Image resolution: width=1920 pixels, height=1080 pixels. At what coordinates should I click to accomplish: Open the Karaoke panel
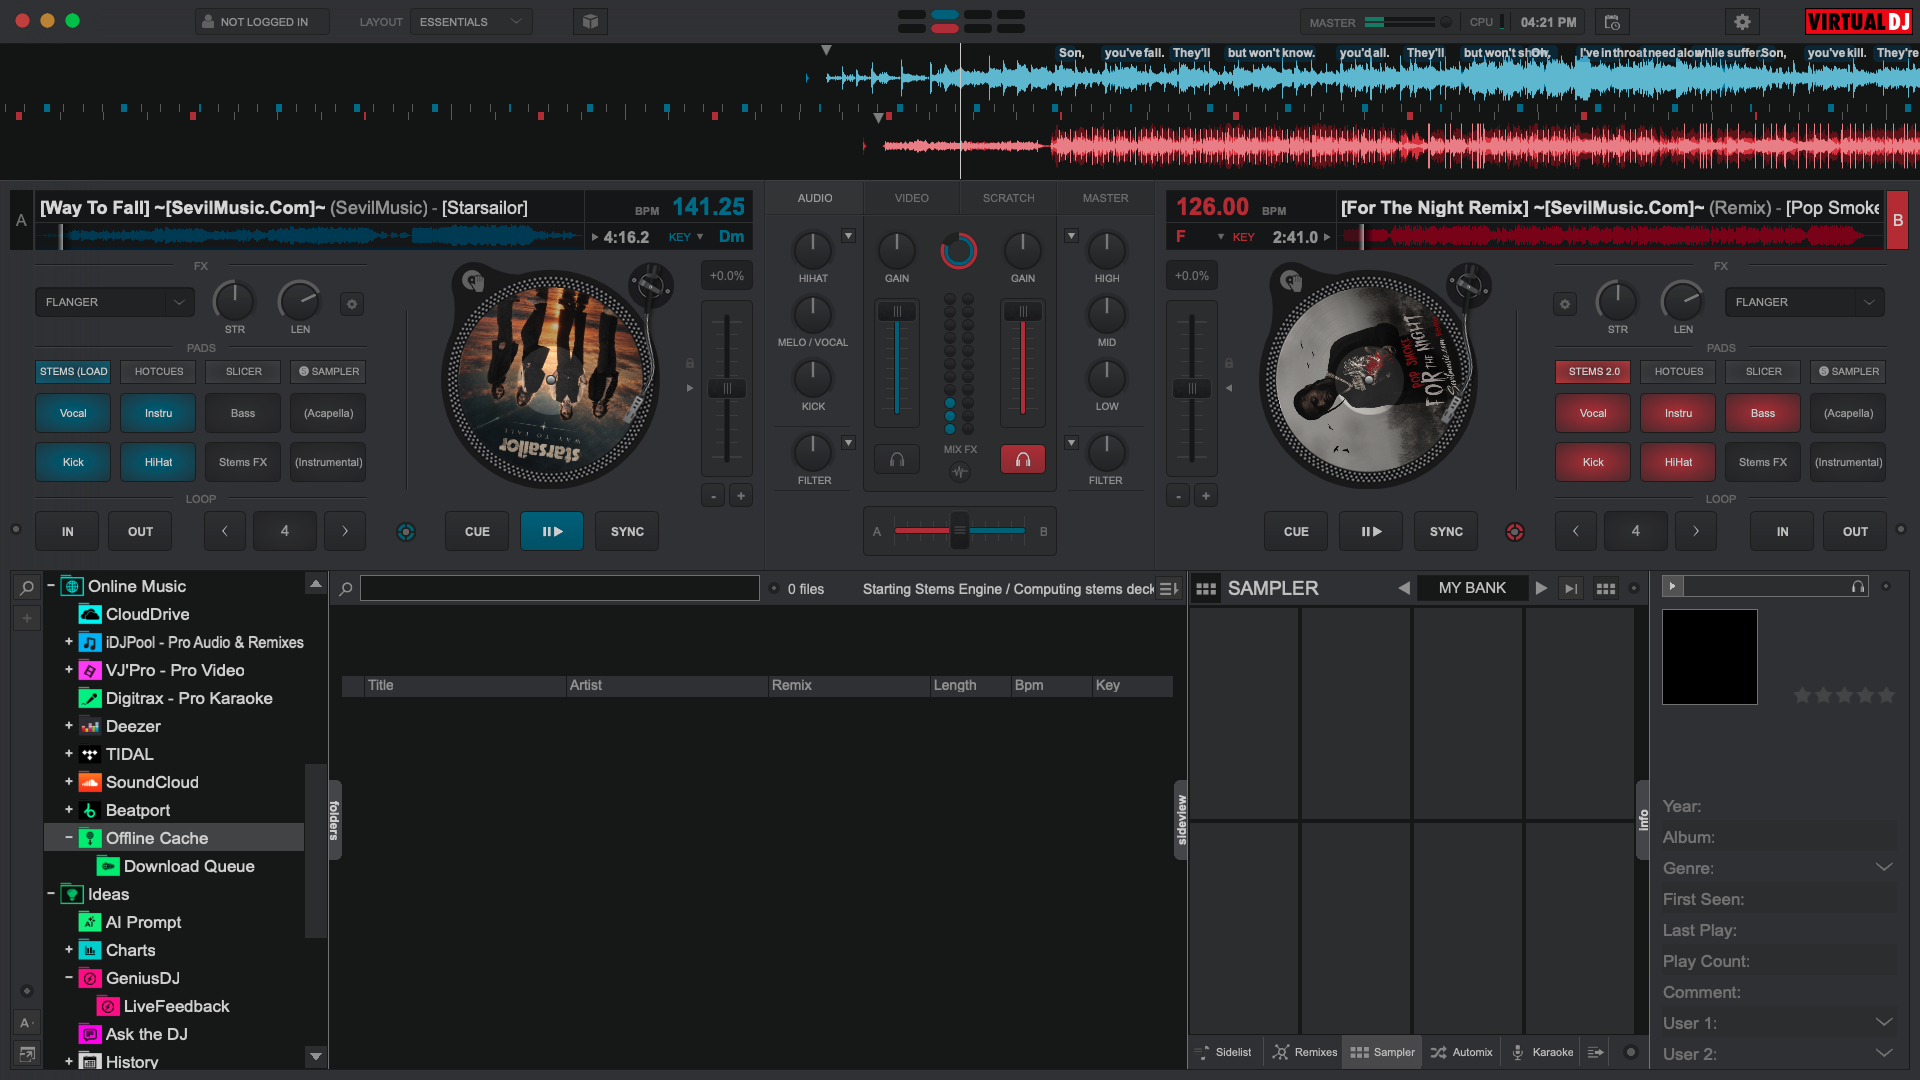click(x=1542, y=1052)
